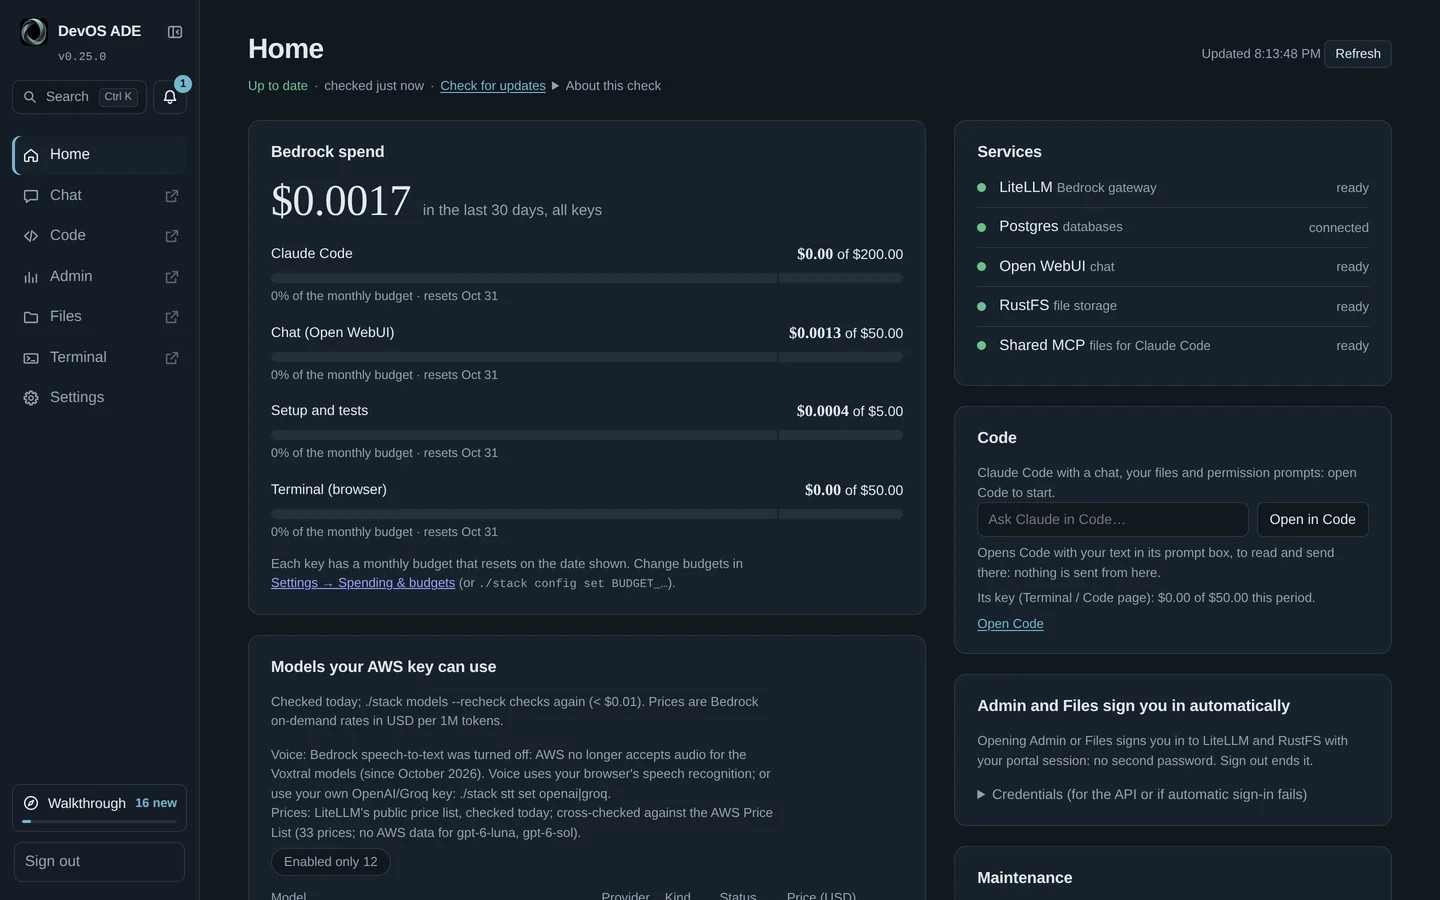
Task: Open the Search box Ctrl K
Action: [80, 97]
